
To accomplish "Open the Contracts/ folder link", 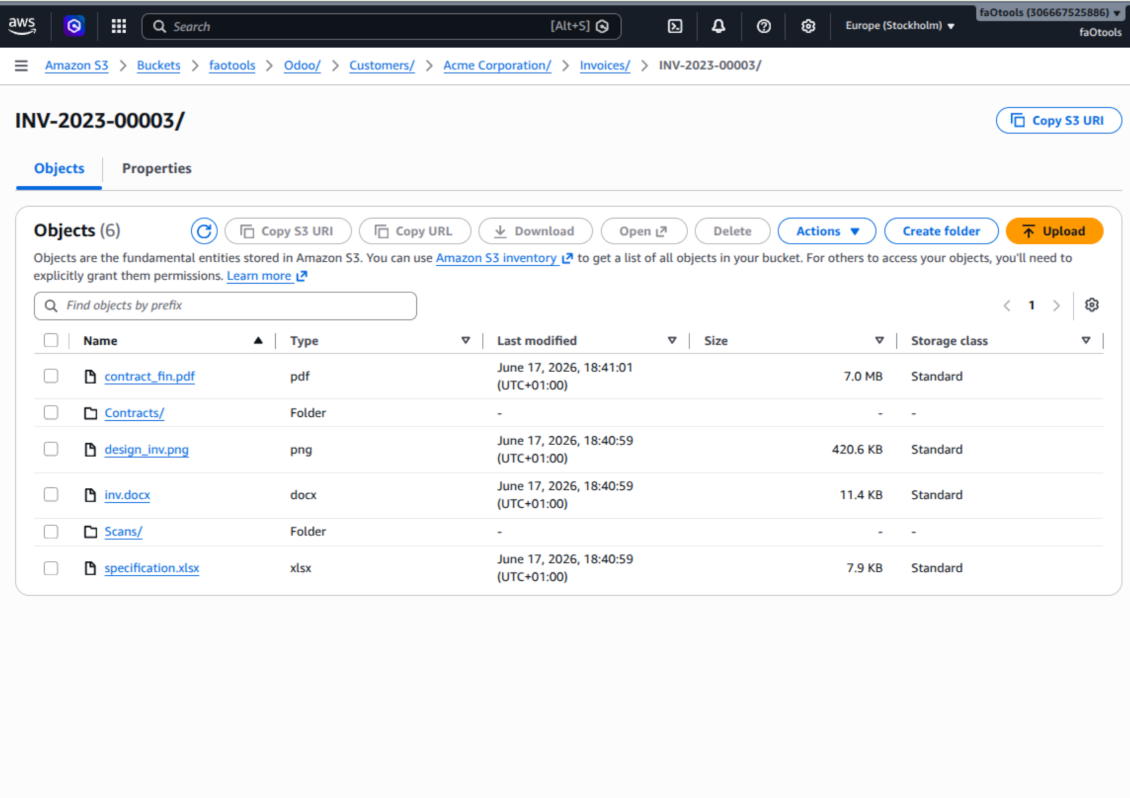I will 134,413.
